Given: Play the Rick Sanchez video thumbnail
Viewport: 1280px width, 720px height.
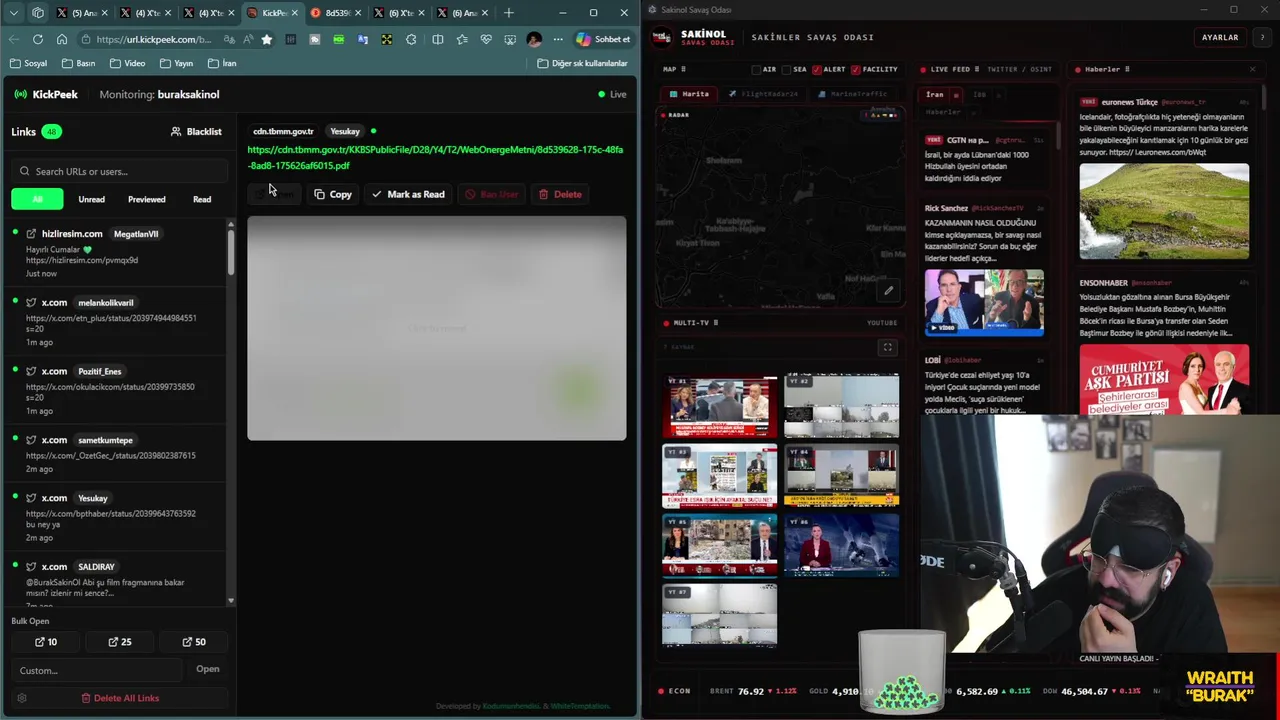Looking at the screenshot, I should 984,301.
